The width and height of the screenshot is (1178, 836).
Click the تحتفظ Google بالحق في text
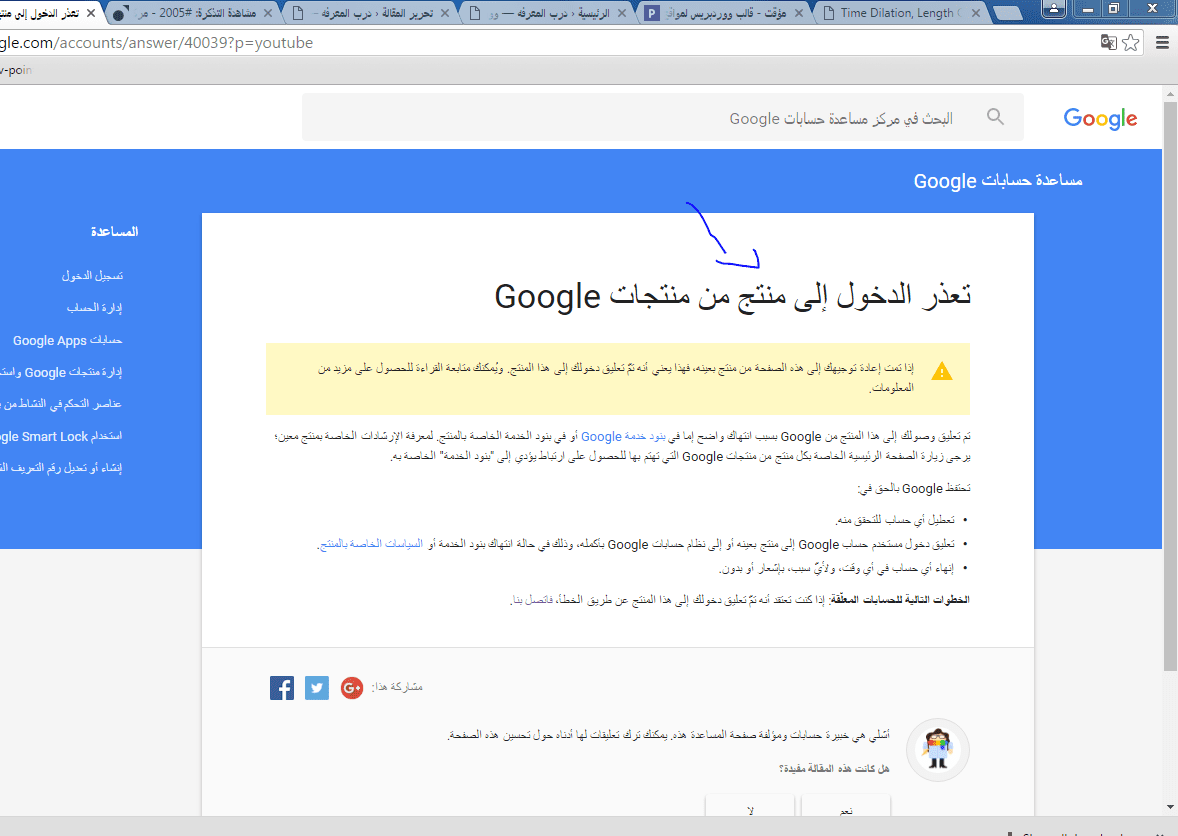coord(914,489)
